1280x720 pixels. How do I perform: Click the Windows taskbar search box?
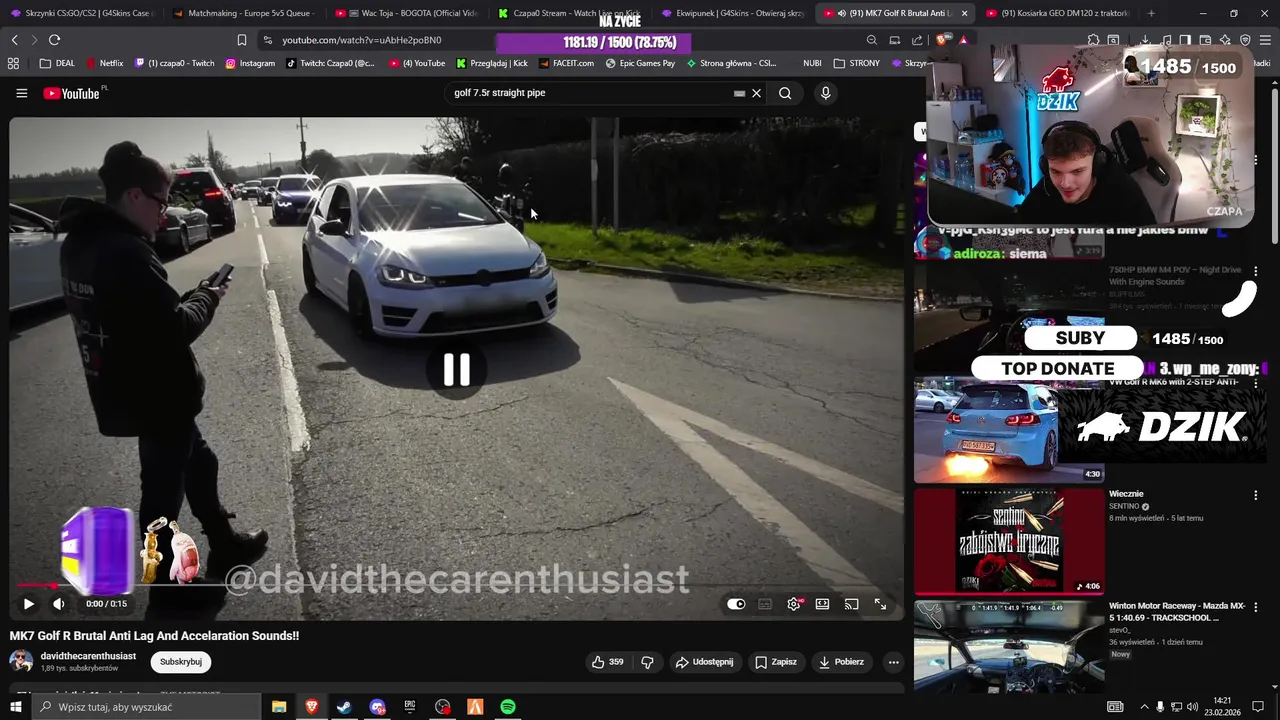(x=146, y=707)
